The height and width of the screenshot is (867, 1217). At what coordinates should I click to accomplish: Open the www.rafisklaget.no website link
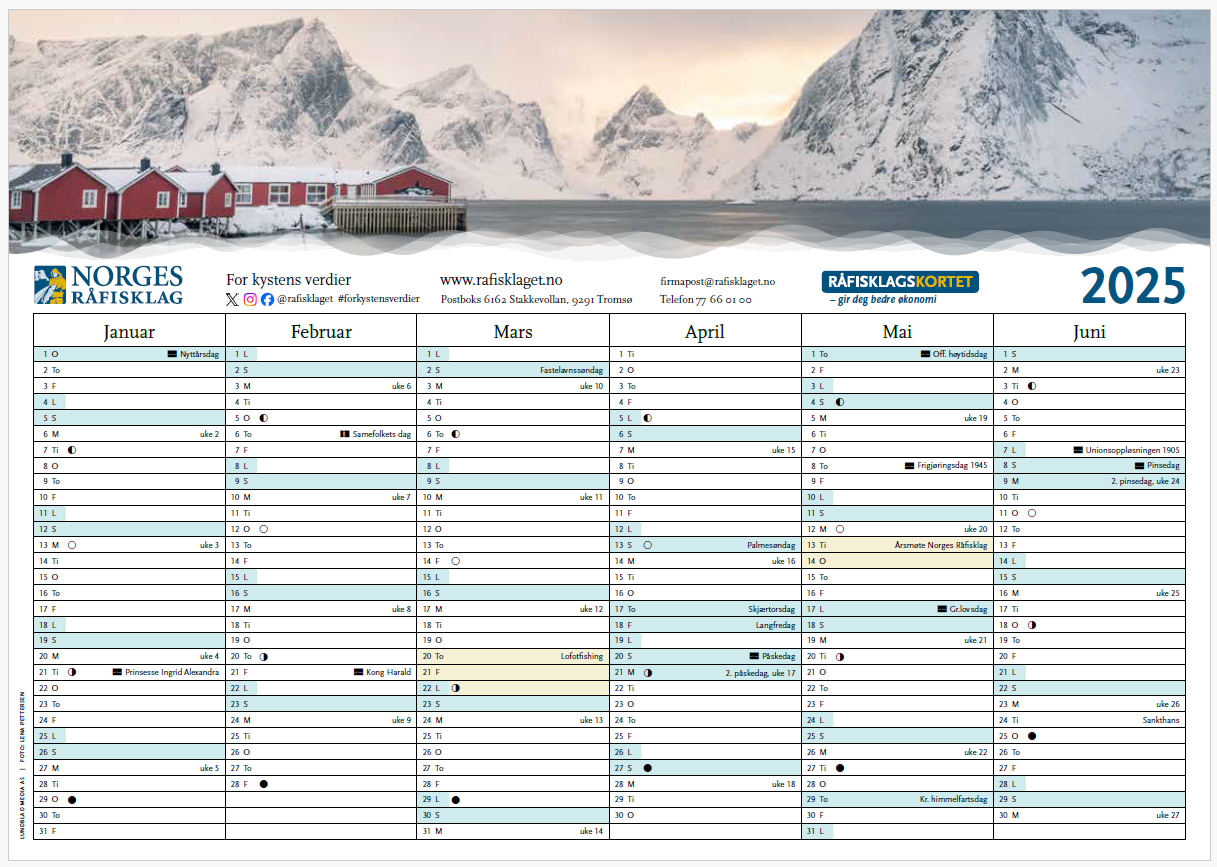pyautogui.click(x=501, y=280)
